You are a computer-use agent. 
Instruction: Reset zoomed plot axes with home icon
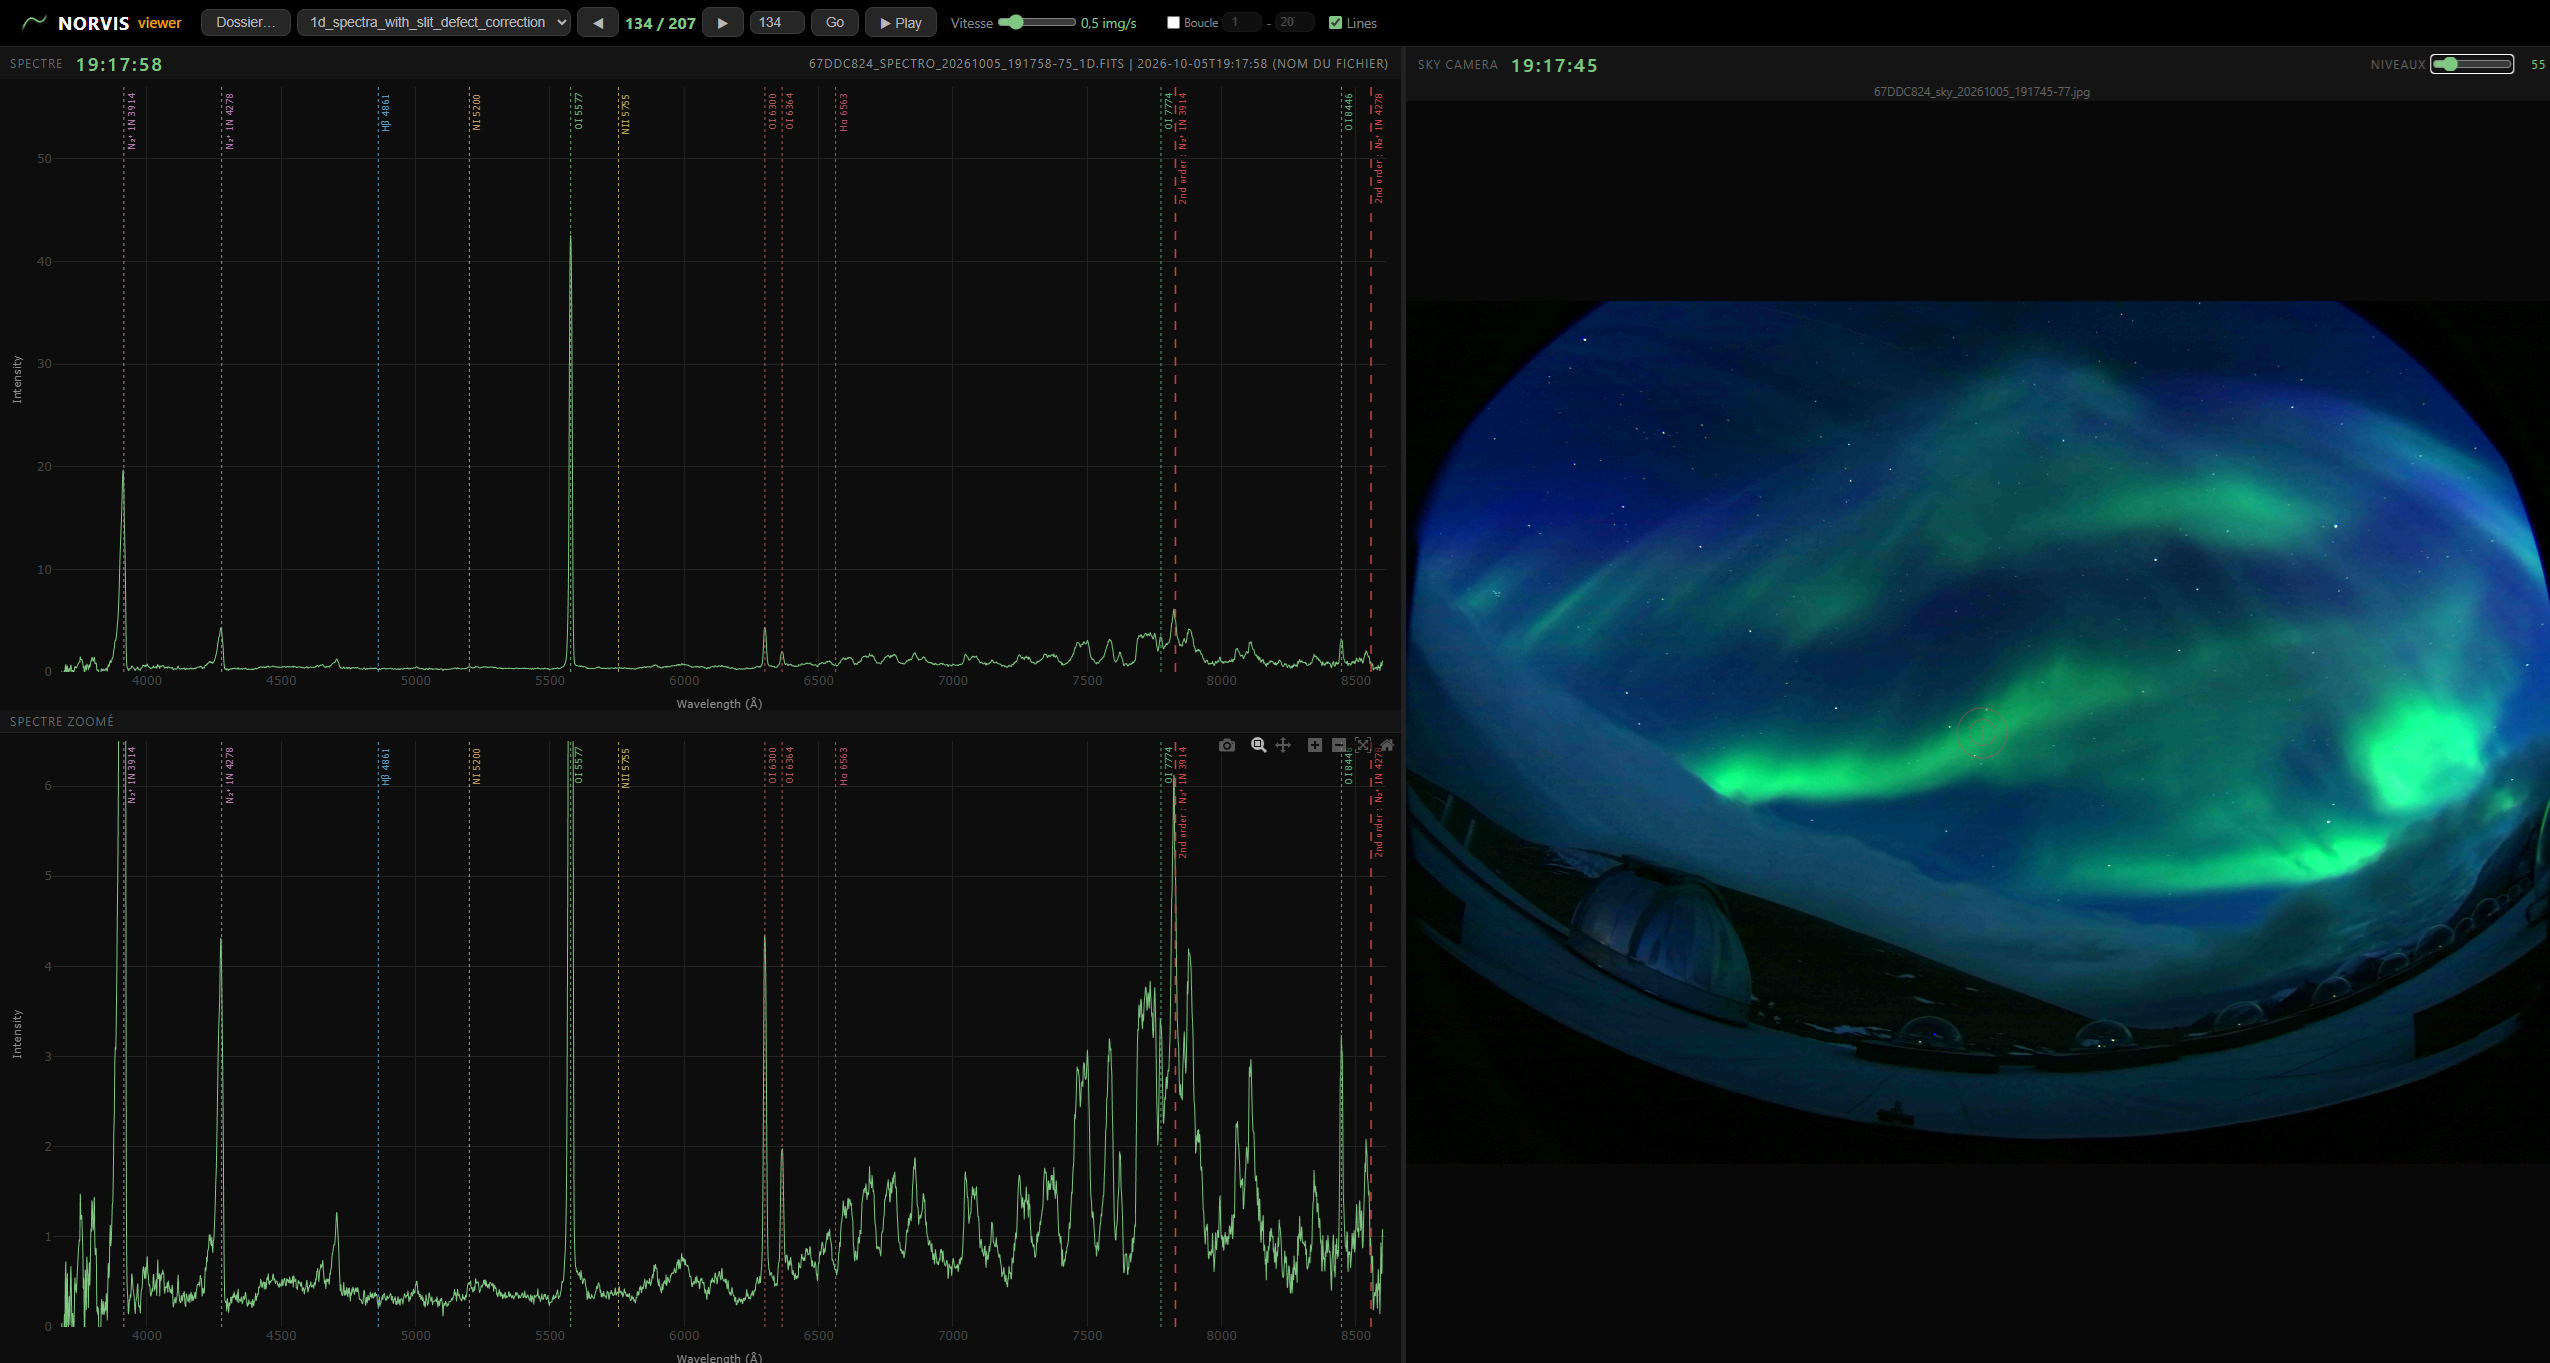[1387, 745]
